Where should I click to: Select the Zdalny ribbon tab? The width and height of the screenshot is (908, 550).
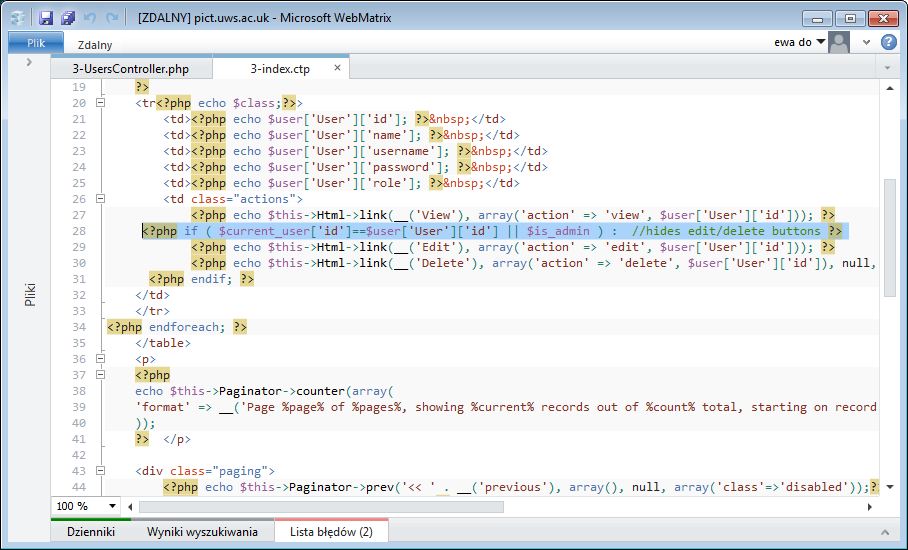[95, 45]
